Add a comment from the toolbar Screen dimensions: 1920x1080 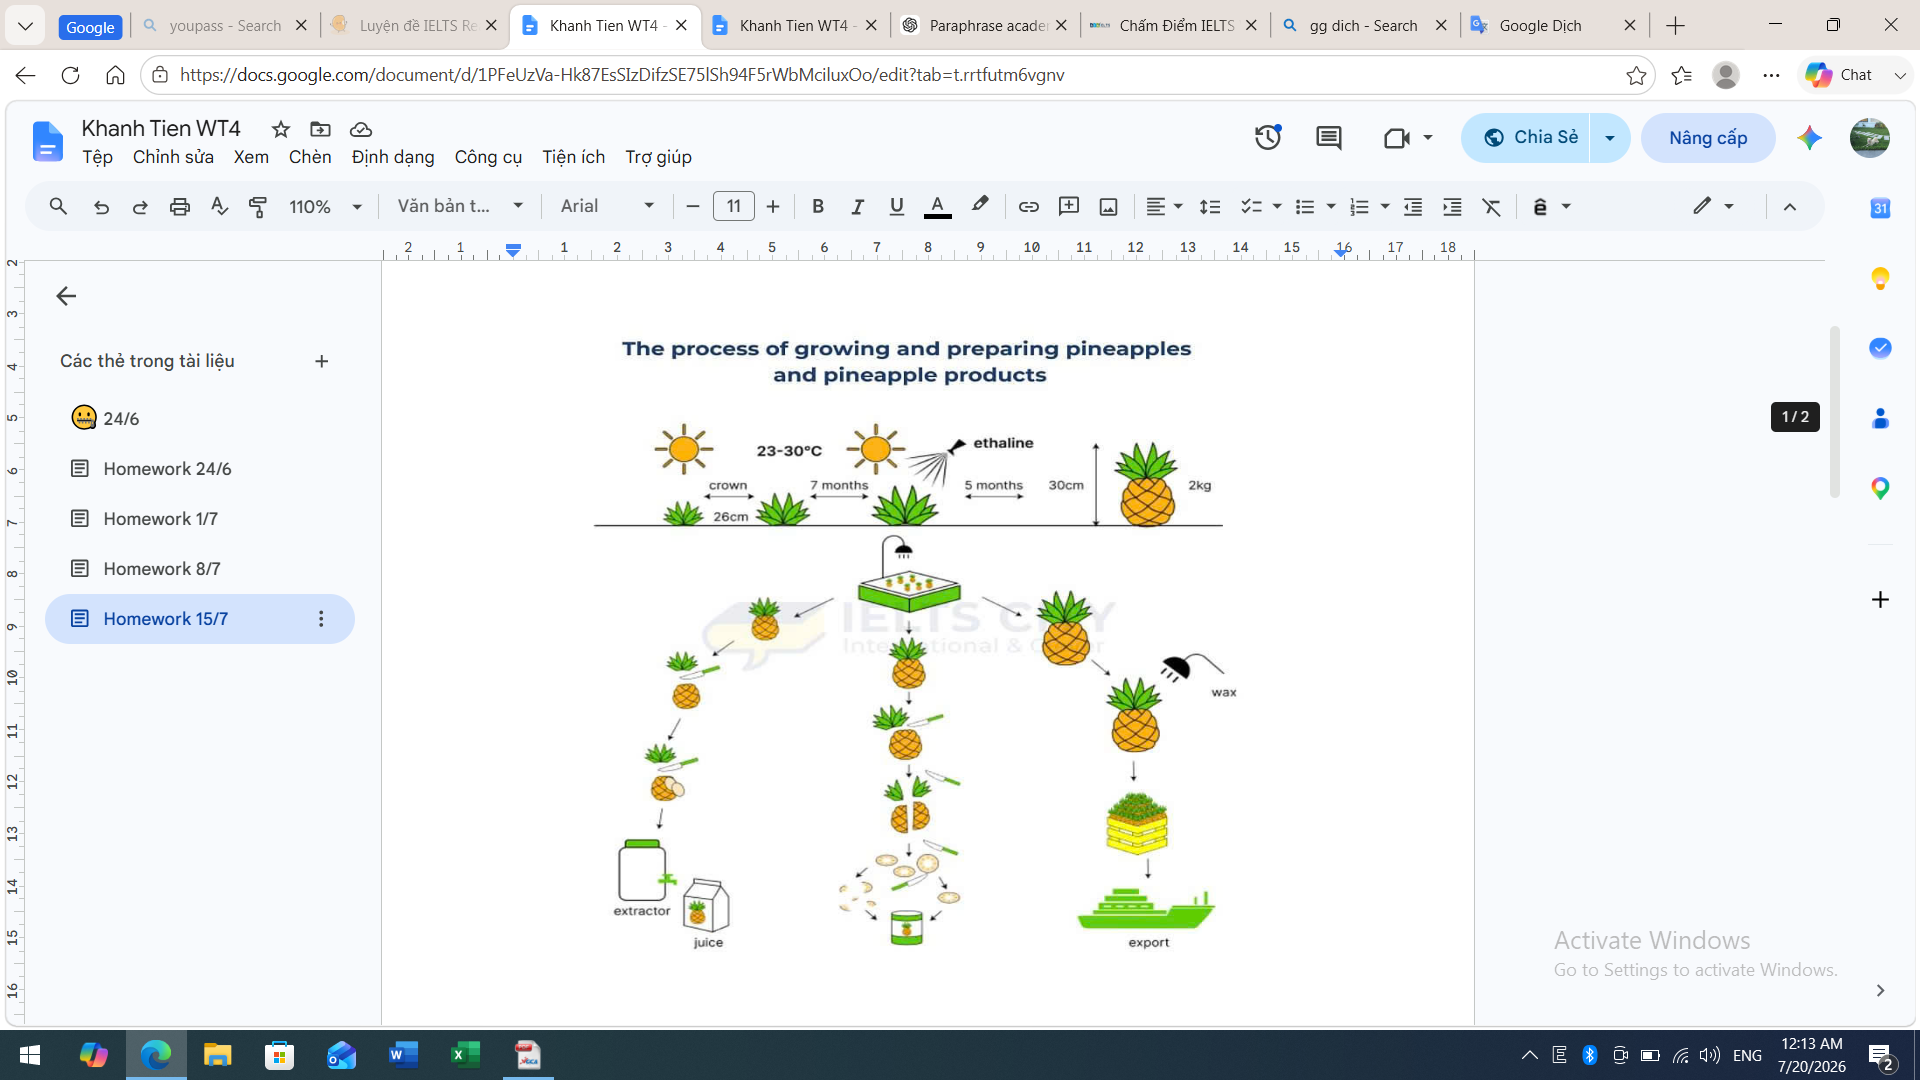tap(1069, 206)
